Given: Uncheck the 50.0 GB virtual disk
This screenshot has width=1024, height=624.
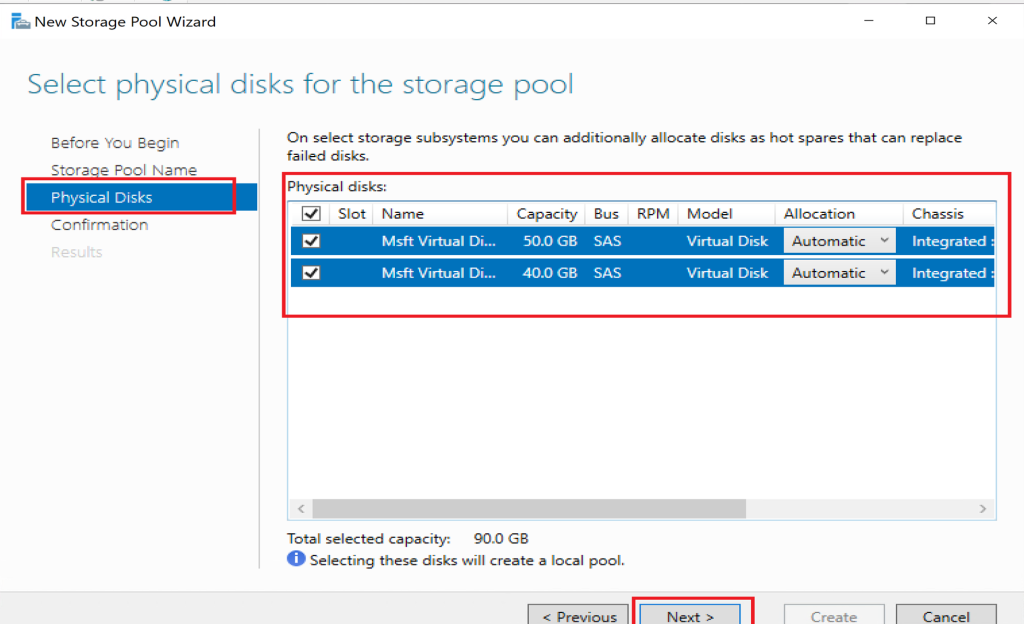Looking at the screenshot, I should click(311, 241).
